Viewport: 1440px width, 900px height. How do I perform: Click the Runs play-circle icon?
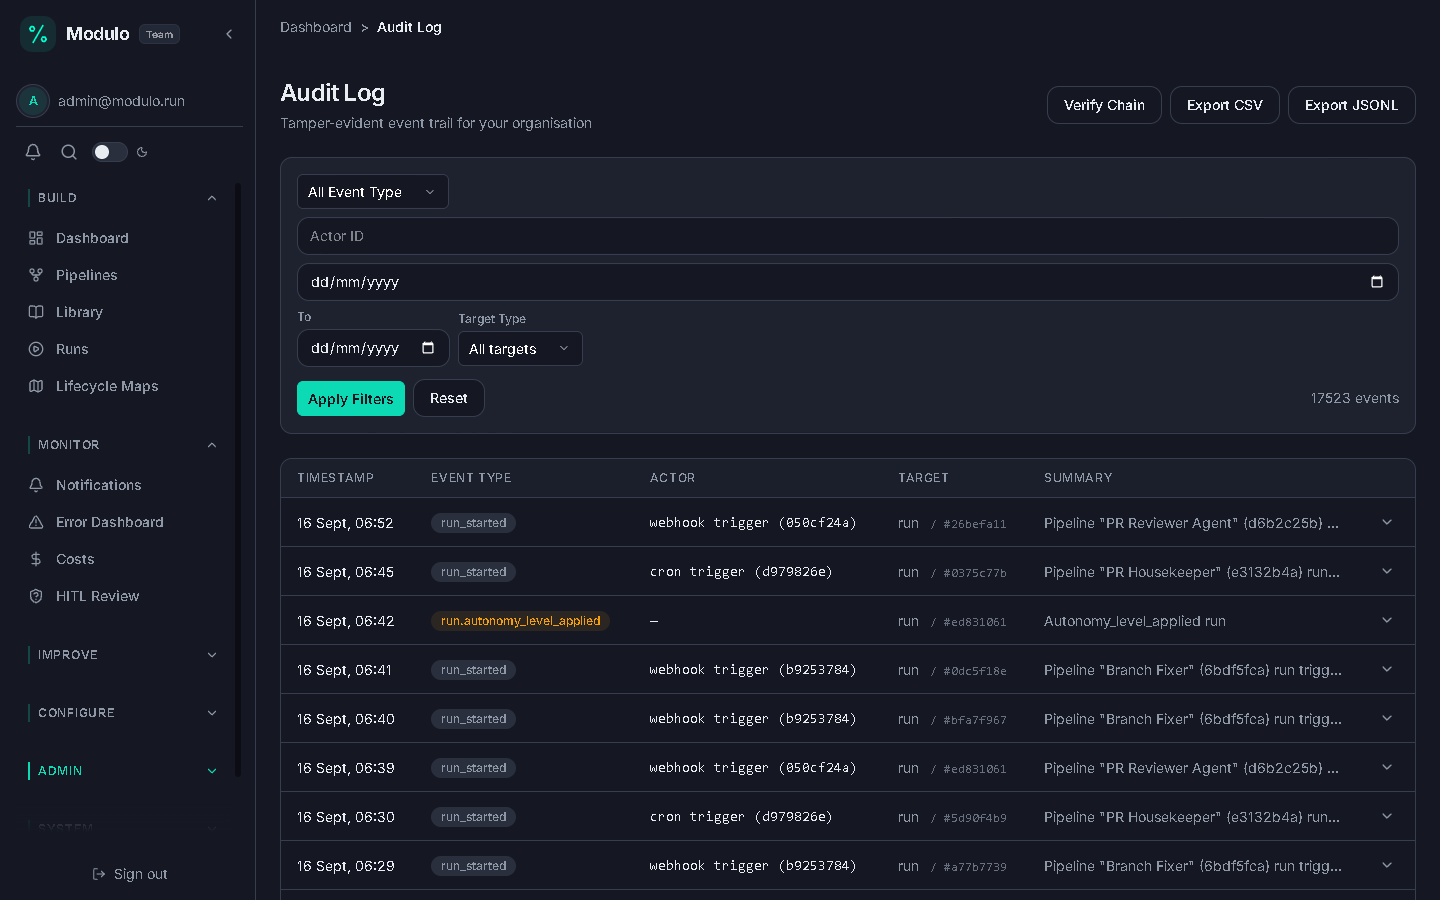point(36,349)
